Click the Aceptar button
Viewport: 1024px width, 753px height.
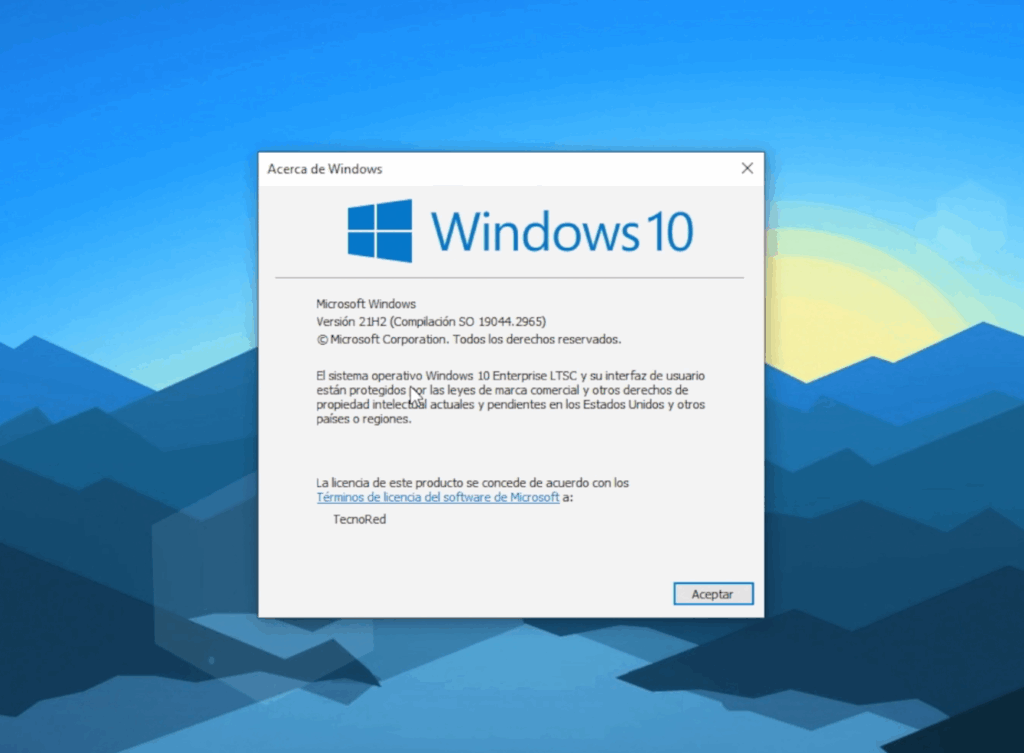[713, 594]
